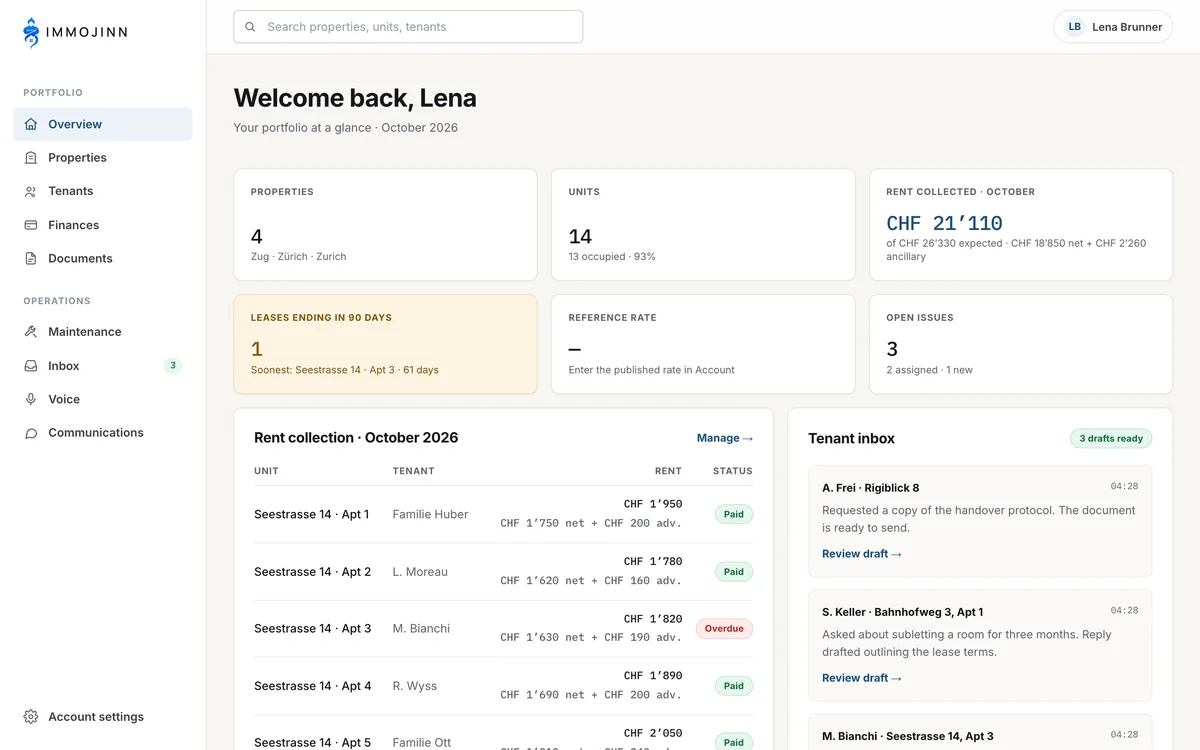
Task: Open the Inbox menu item
Action: 102,366
